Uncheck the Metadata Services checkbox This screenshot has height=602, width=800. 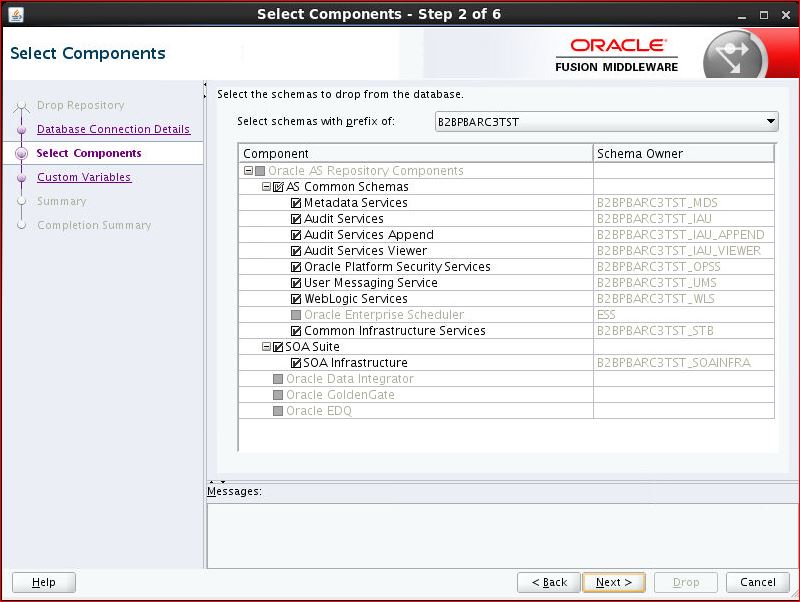tap(296, 203)
